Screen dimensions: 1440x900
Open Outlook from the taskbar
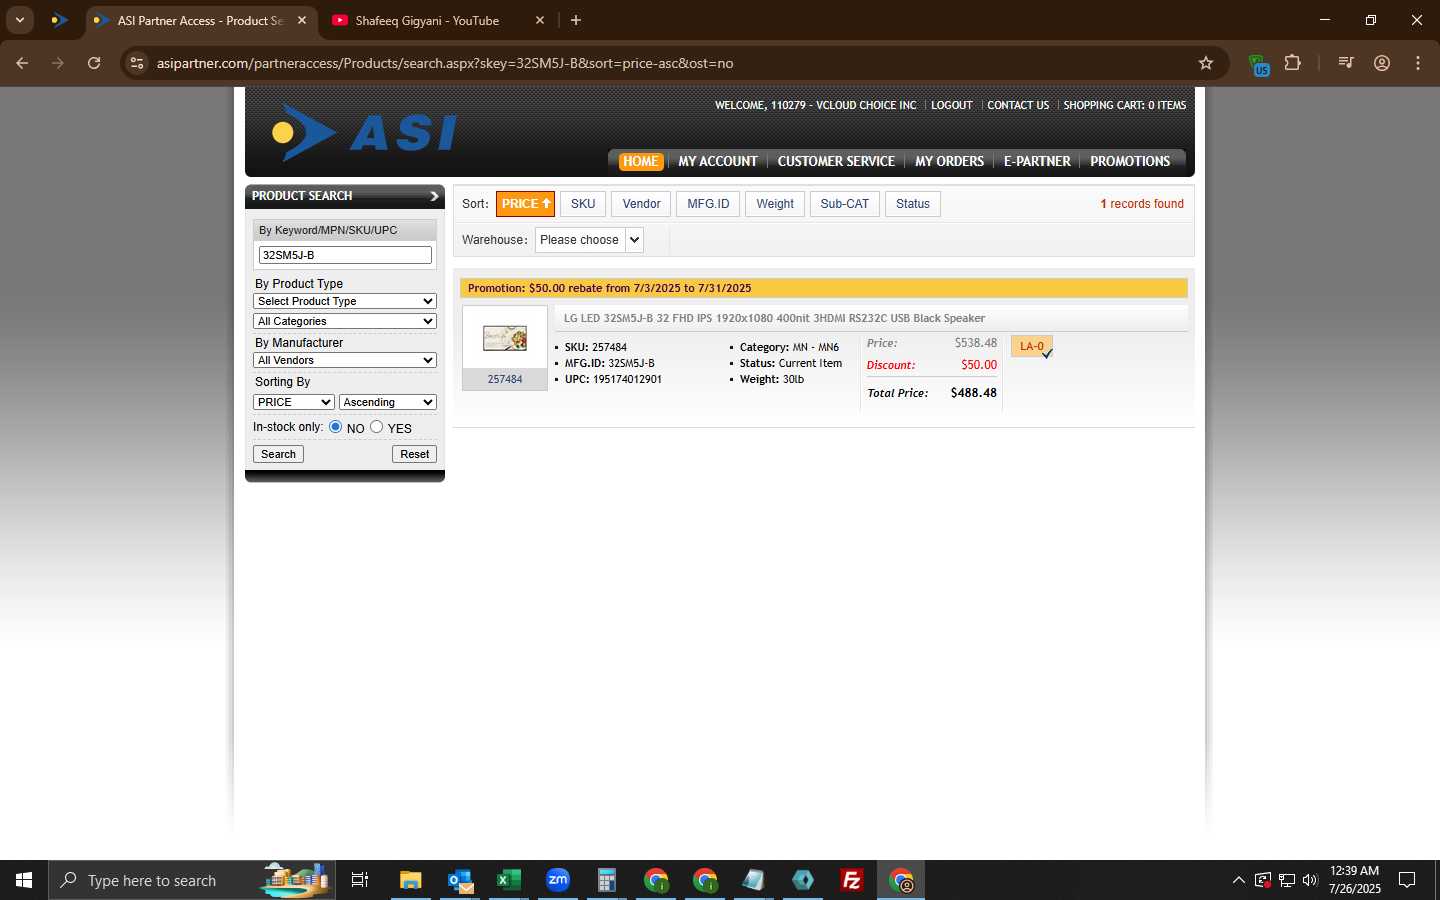pyautogui.click(x=460, y=880)
